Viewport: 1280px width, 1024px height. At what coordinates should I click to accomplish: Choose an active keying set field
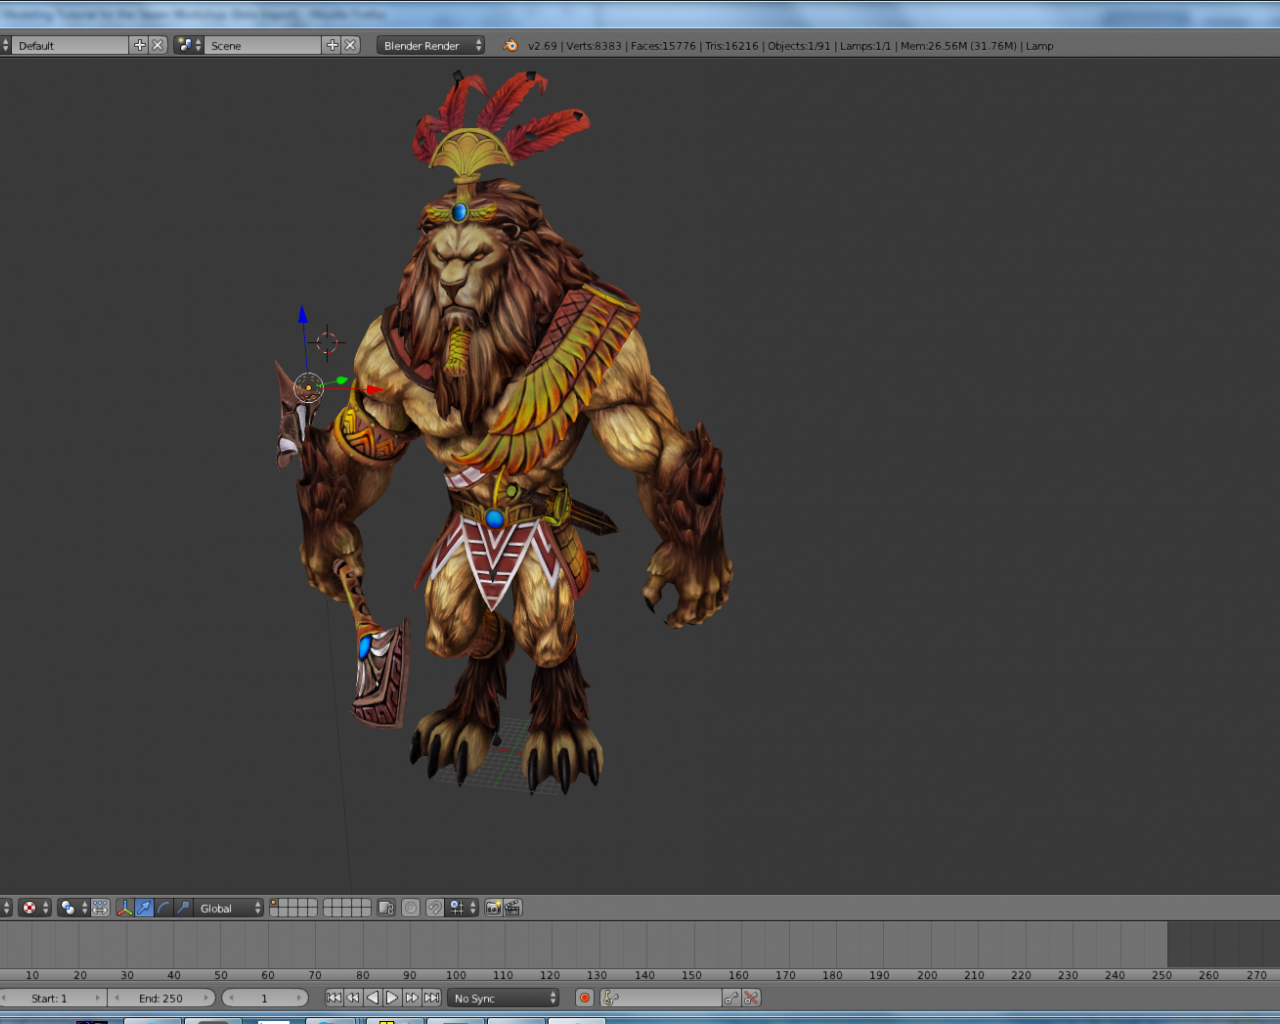[x=661, y=998]
